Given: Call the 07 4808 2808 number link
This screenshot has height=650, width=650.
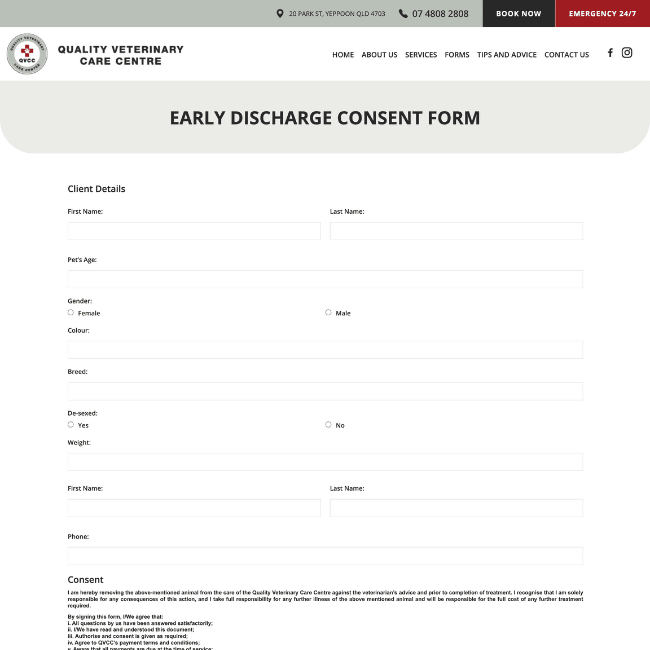Looking at the screenshot, I should tap(440, 14).
